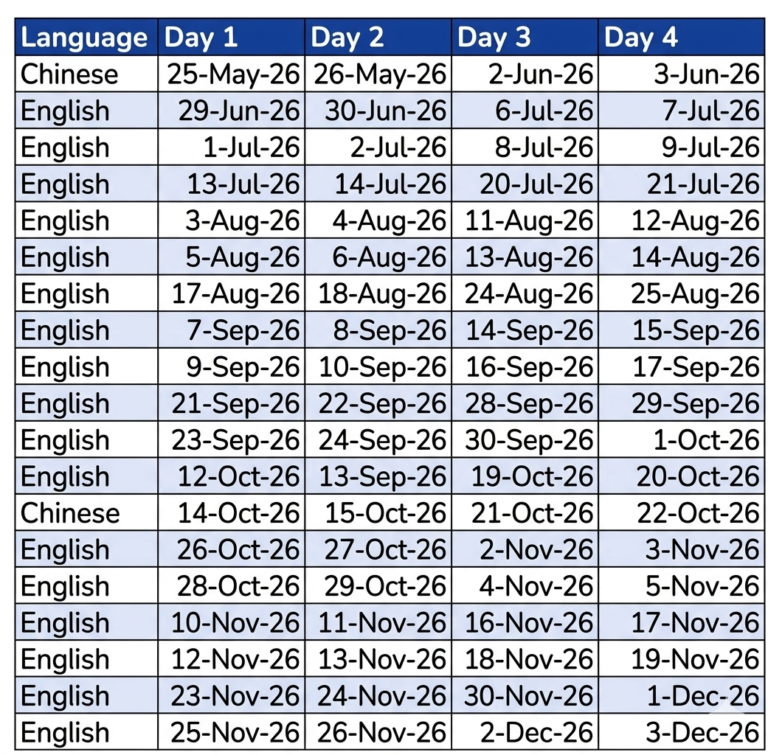The image size is (768, 755).
Task: Select the 11-Aug-26 cell in Day 3
Action: click(525, 220)
